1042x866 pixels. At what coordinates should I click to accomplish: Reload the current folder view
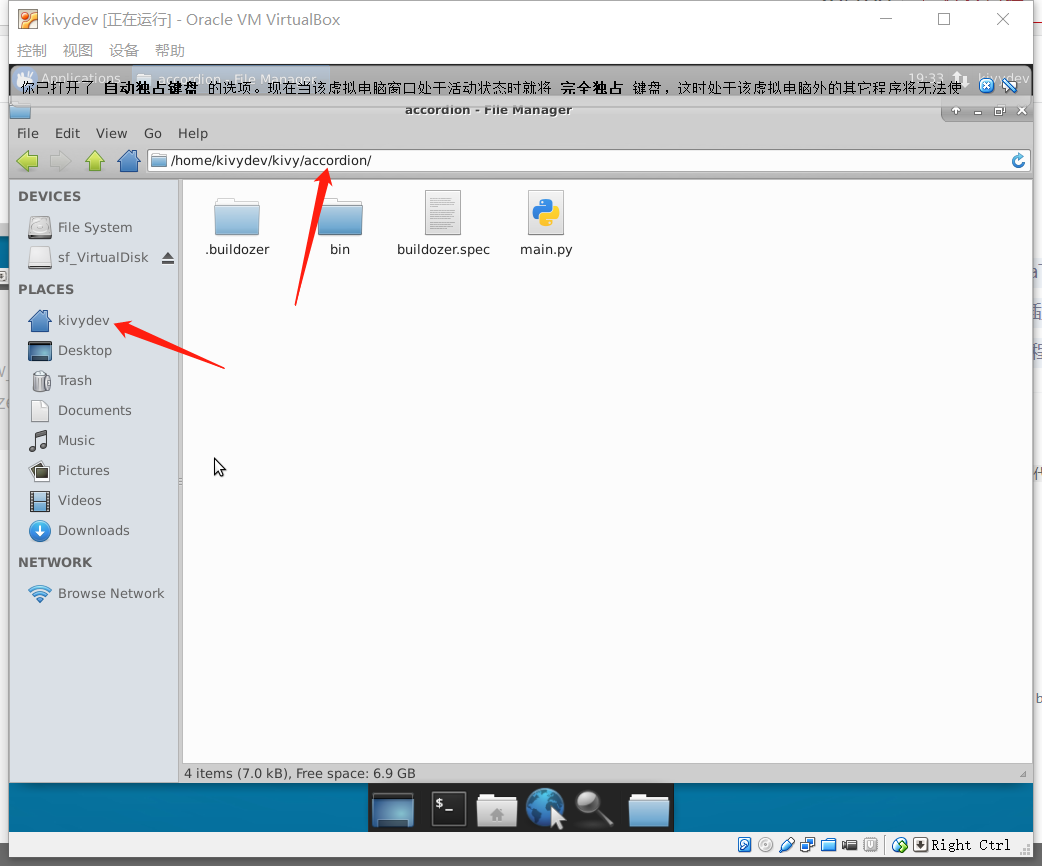click(x=1018, y=160)
